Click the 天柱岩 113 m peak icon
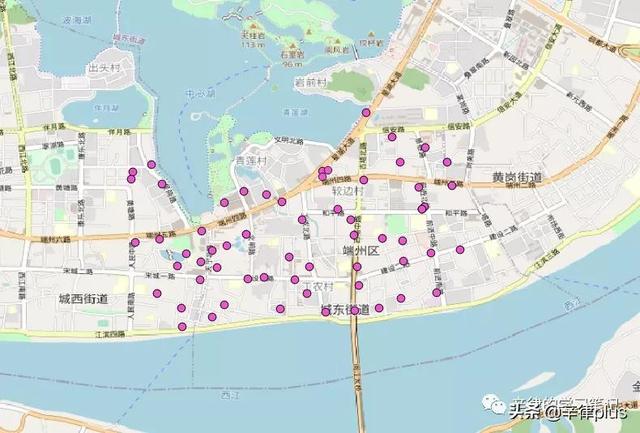 252,26
